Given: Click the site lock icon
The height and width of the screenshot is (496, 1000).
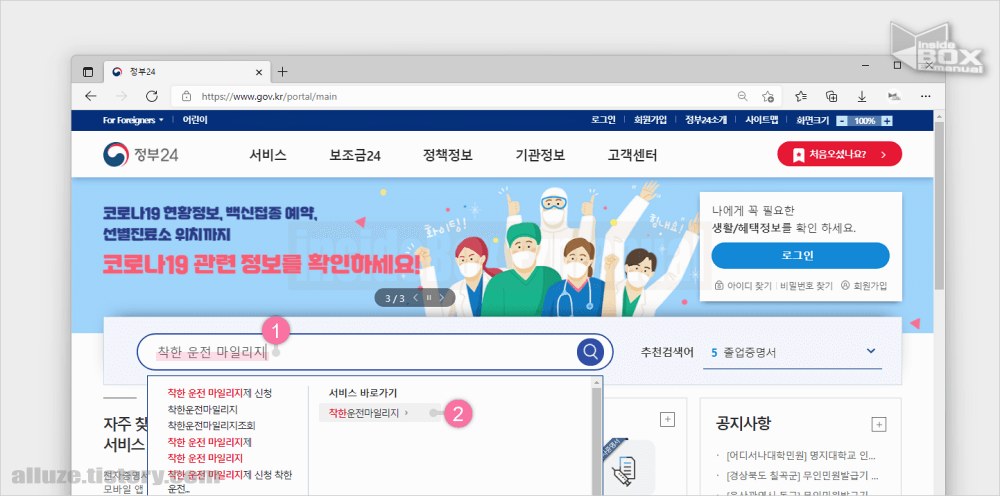Looking at the screenshot, I should (x=186, y=97).
